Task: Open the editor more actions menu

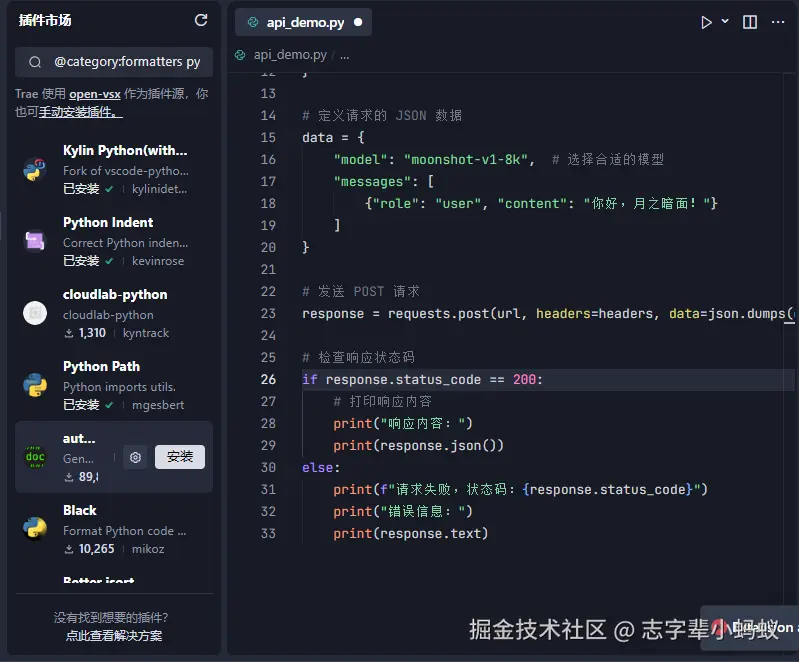Action: pyautogui.click(x=778, y=22)
